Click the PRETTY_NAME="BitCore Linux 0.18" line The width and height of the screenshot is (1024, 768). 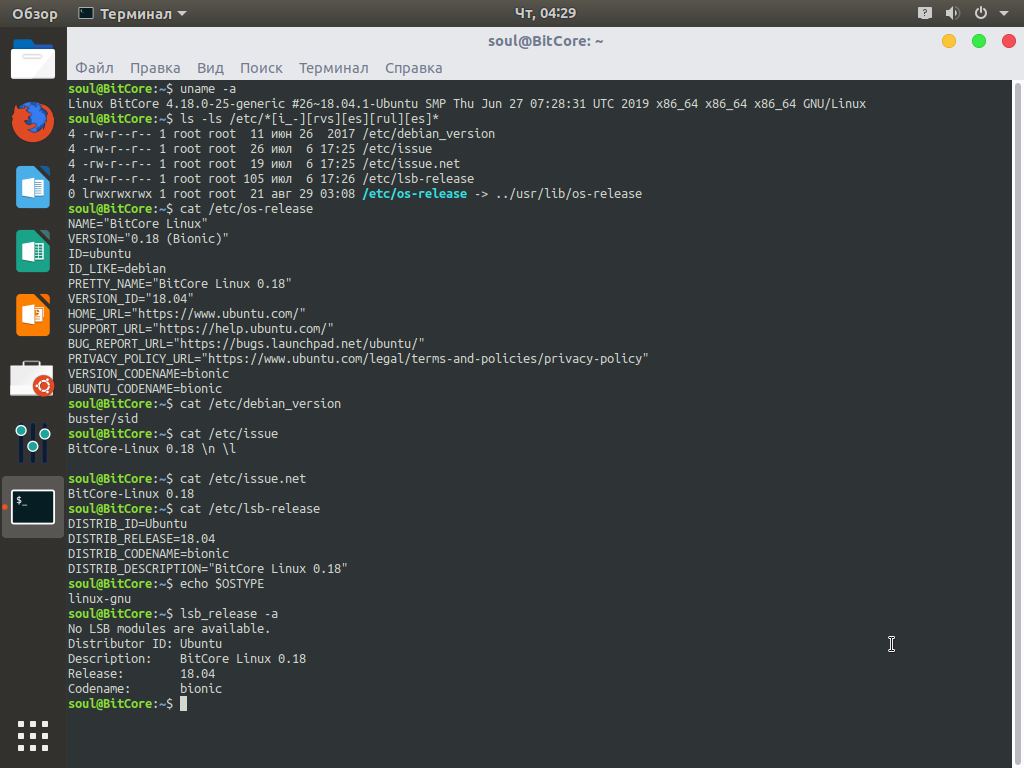(x=180, y=284)
